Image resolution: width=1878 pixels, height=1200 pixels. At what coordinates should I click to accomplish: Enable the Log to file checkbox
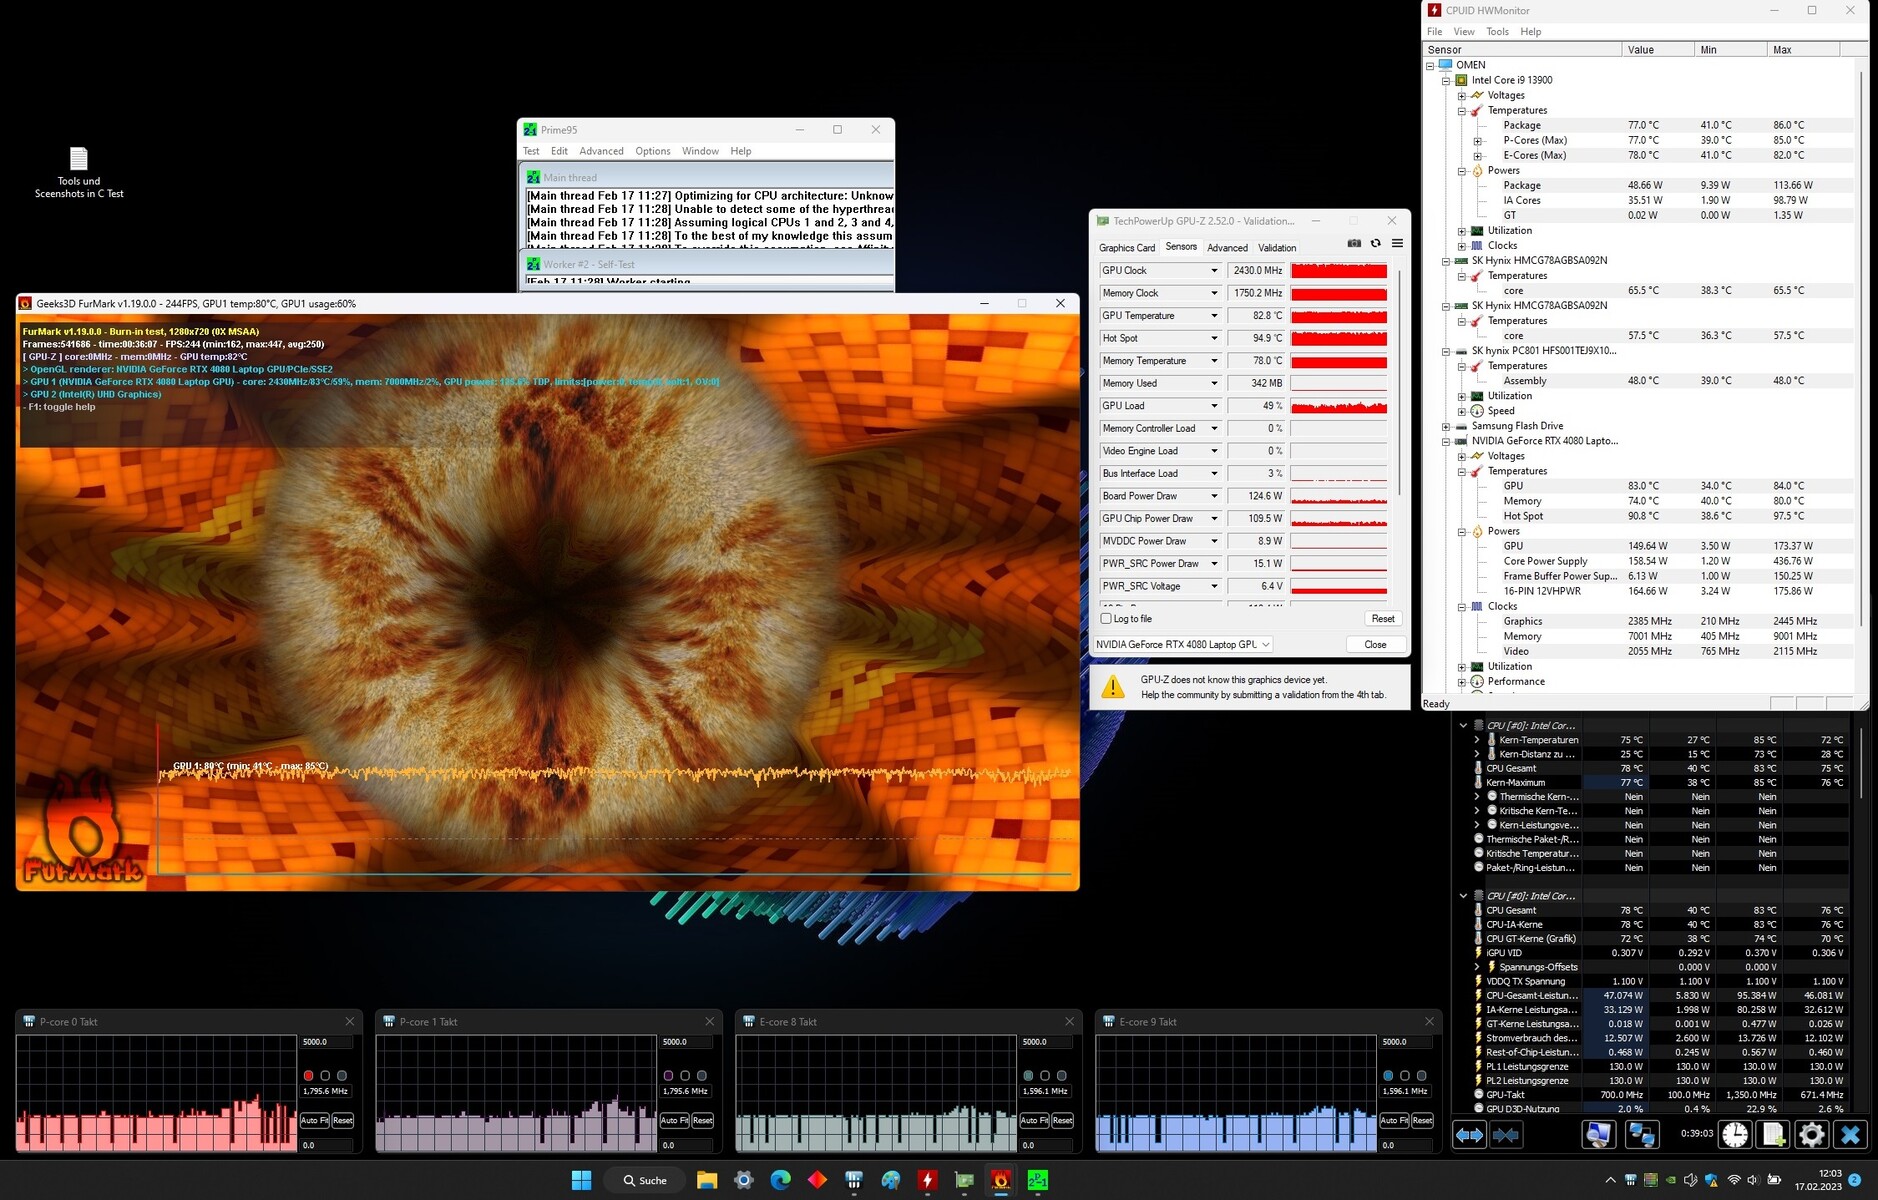tap(1106, 619)
